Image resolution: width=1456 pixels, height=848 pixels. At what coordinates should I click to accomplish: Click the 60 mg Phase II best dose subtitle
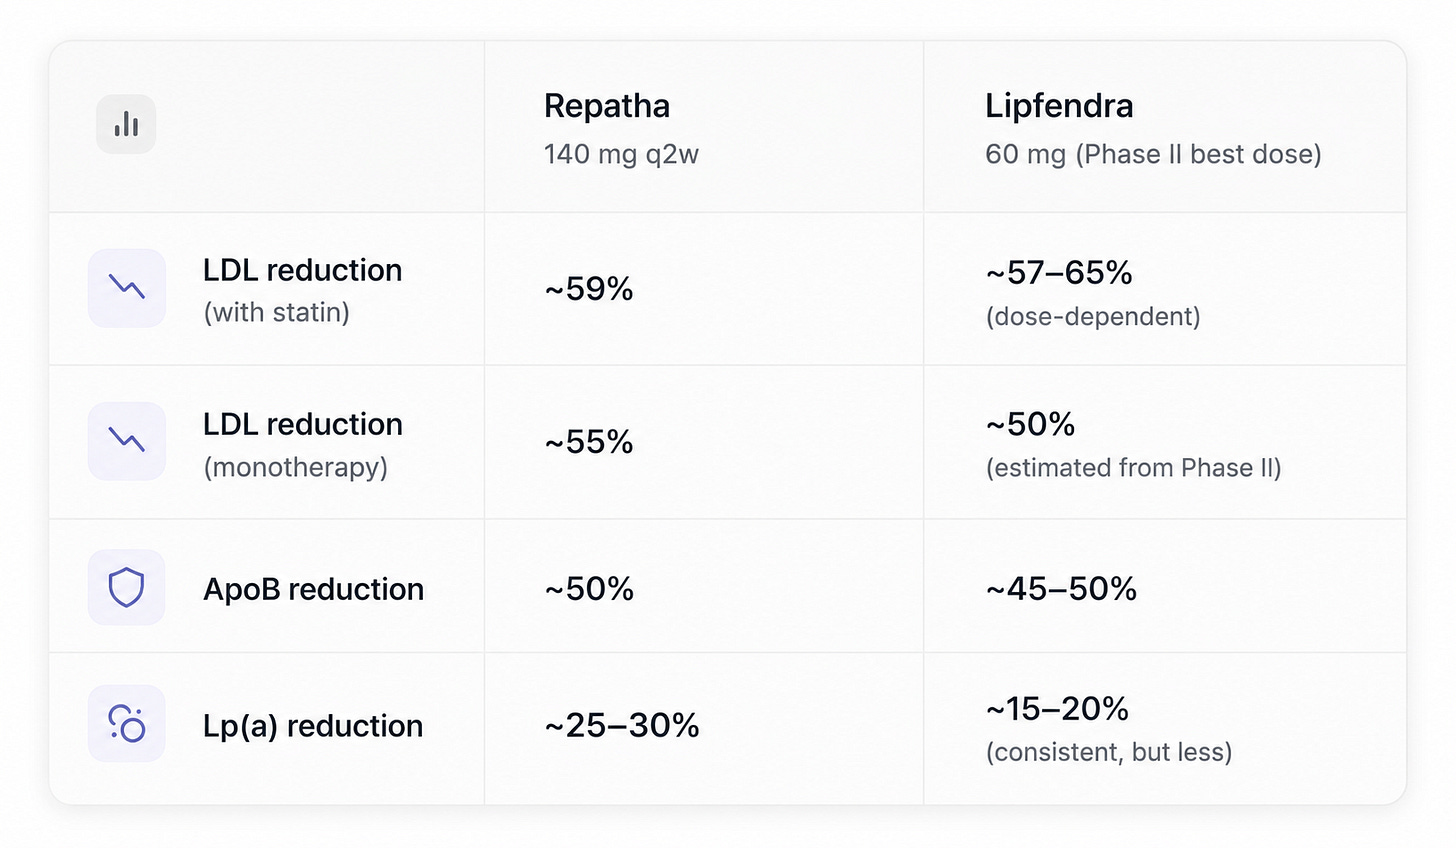tap(1153, 154)
